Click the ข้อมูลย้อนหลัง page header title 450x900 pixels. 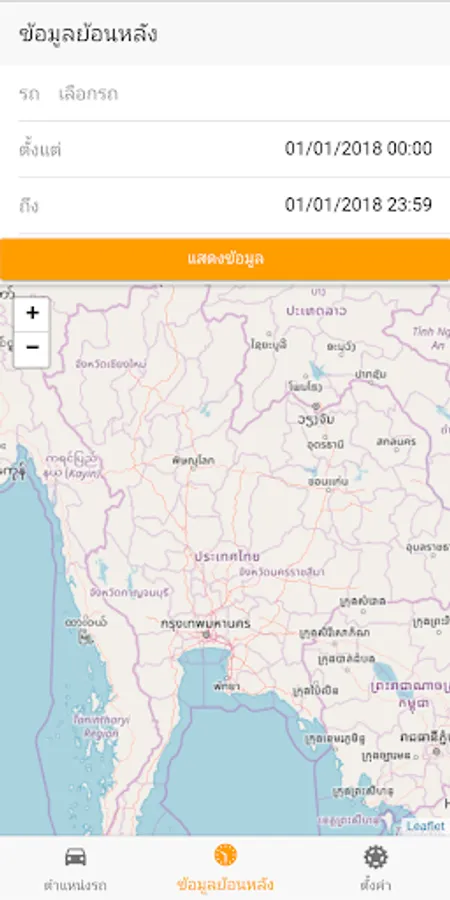pos(88,34)
